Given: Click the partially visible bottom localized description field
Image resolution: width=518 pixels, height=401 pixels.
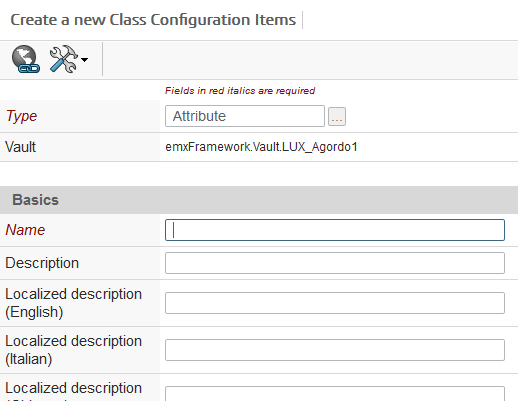Looking at the screenshot, I should (x=335, y=394).
